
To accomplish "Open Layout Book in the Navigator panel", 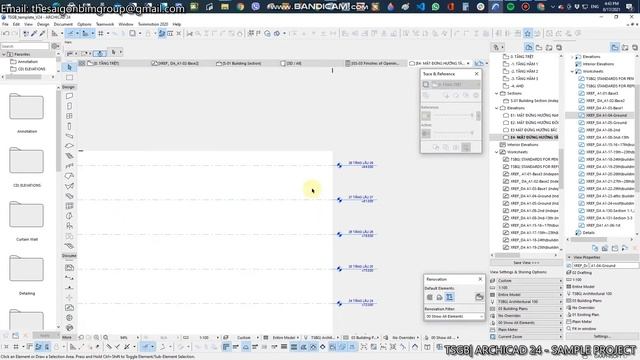I will pyautogui.click(x=549, y=47).
